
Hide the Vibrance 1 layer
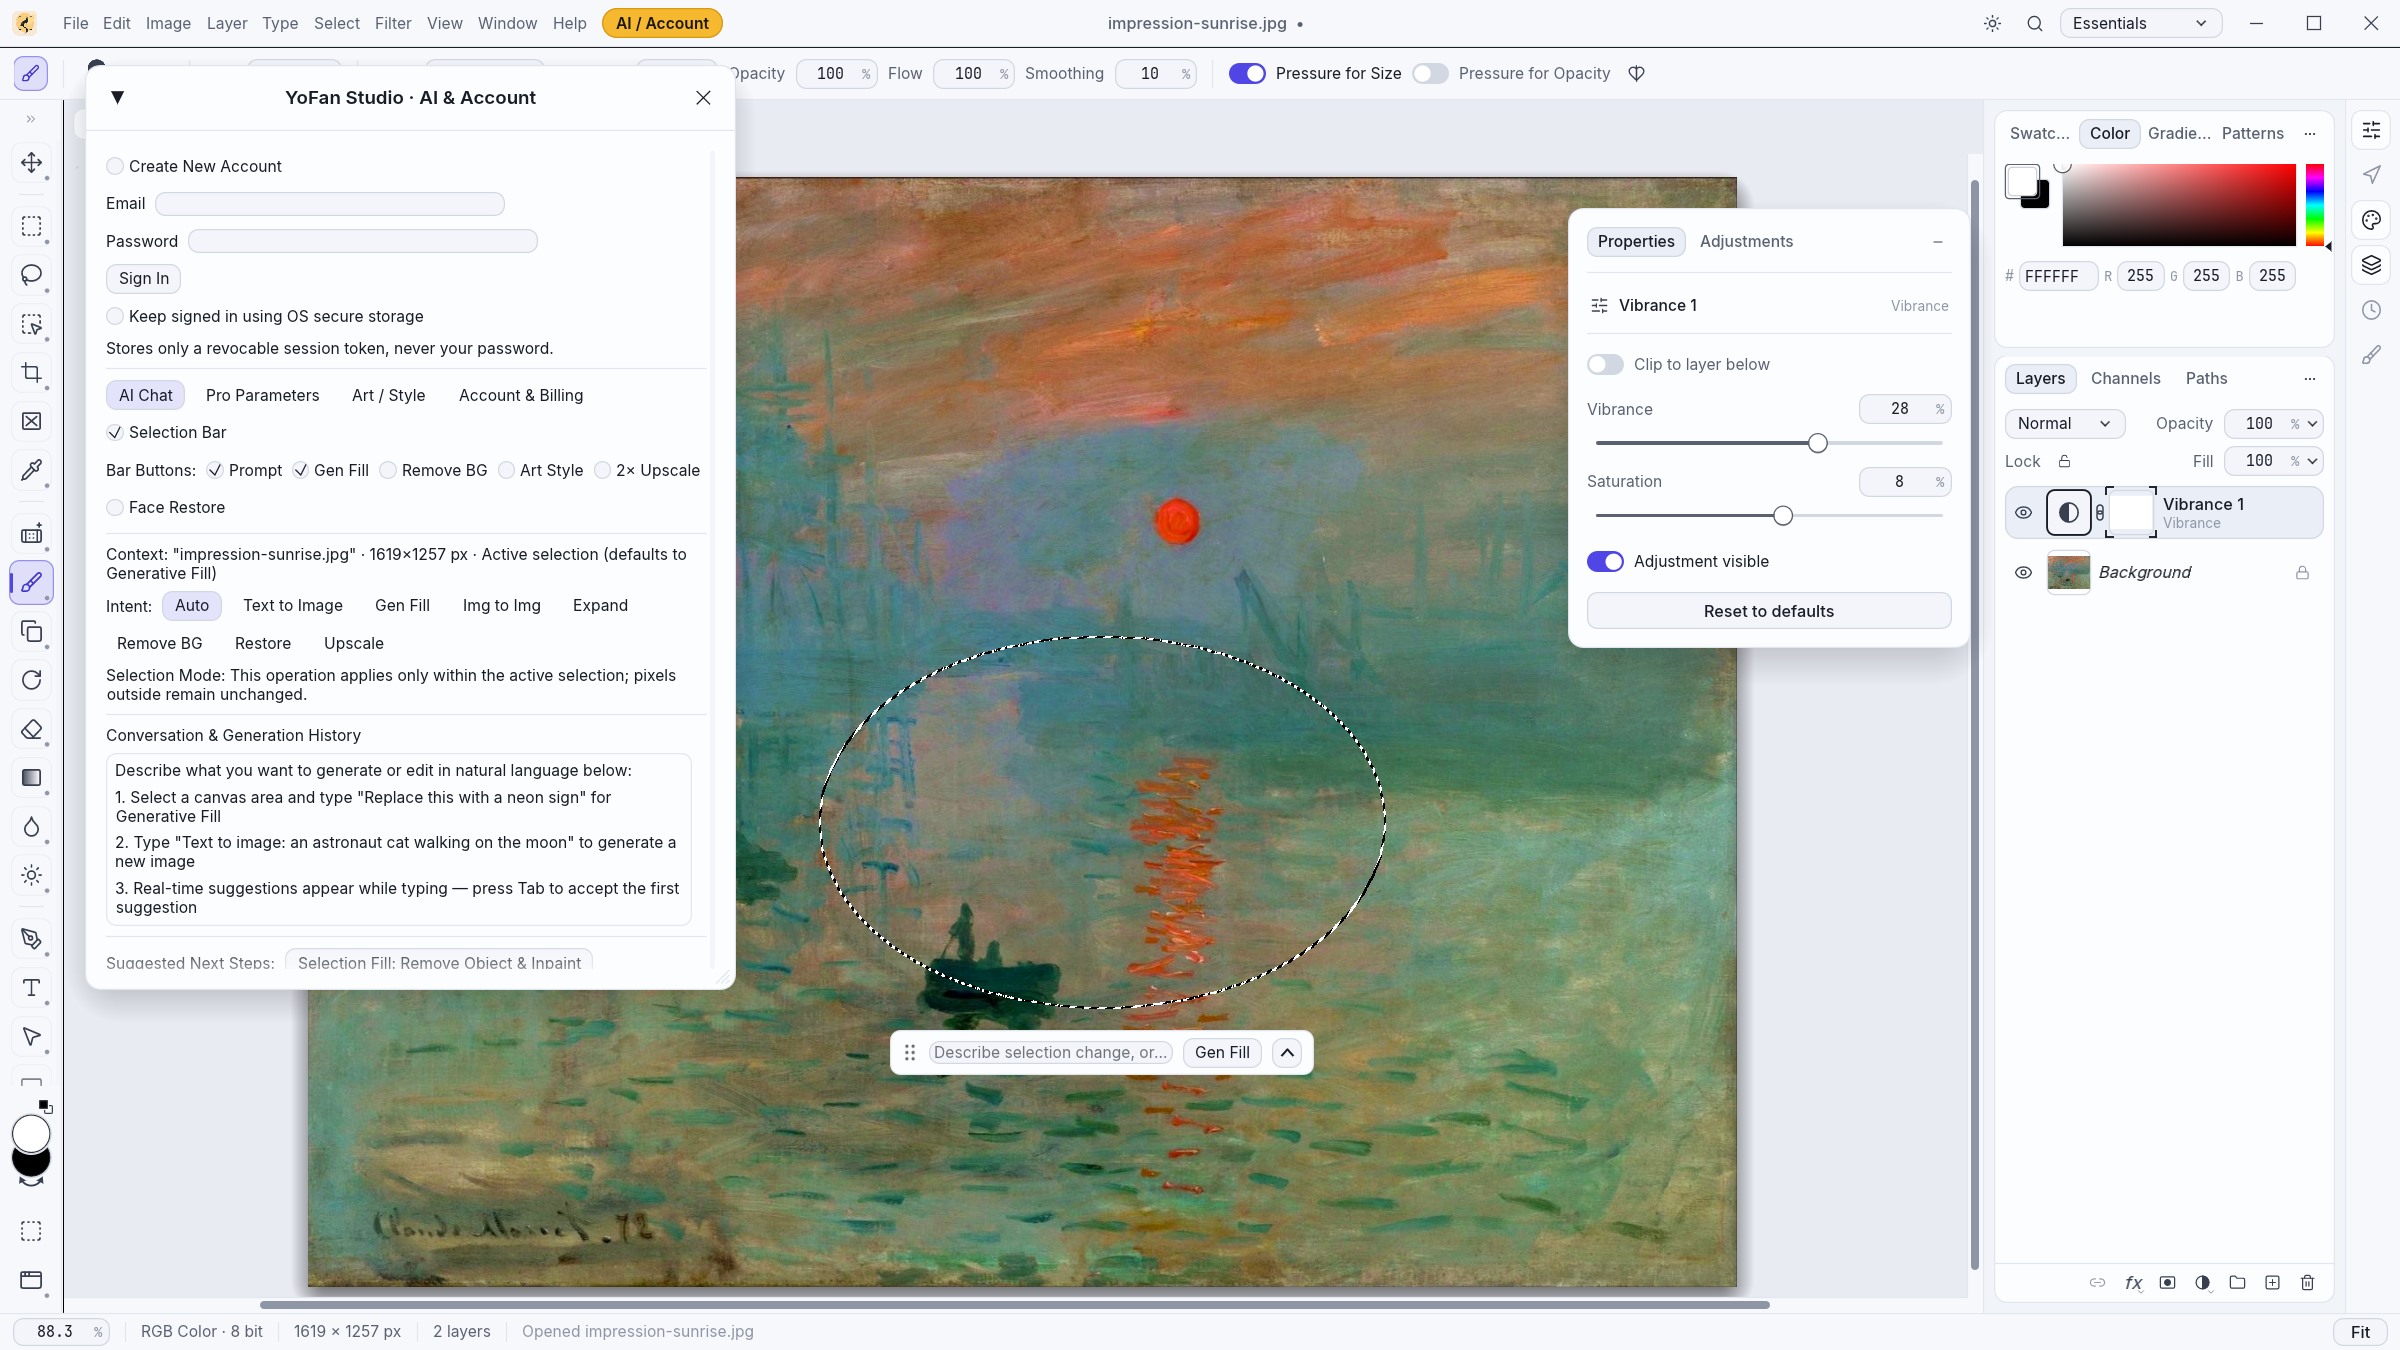(x=2023, y=512)
